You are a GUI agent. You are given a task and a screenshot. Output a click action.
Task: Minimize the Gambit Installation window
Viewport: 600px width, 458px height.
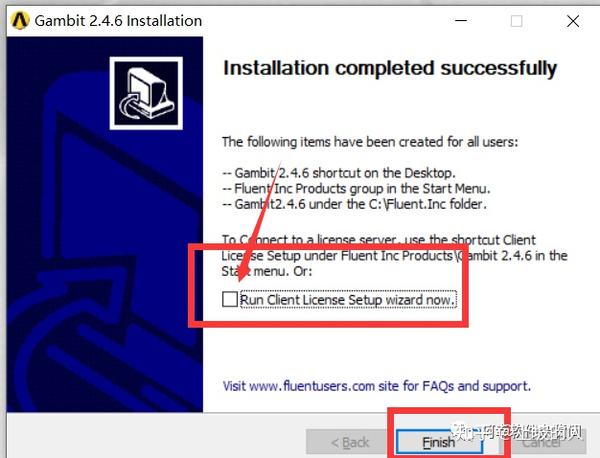[x=461, y=21]
